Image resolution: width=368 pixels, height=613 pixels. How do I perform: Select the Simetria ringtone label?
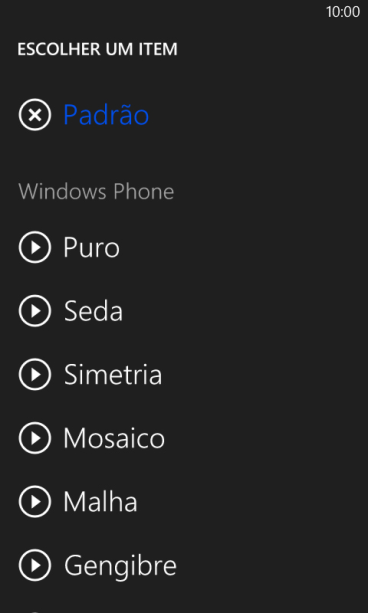click(113, 375)
